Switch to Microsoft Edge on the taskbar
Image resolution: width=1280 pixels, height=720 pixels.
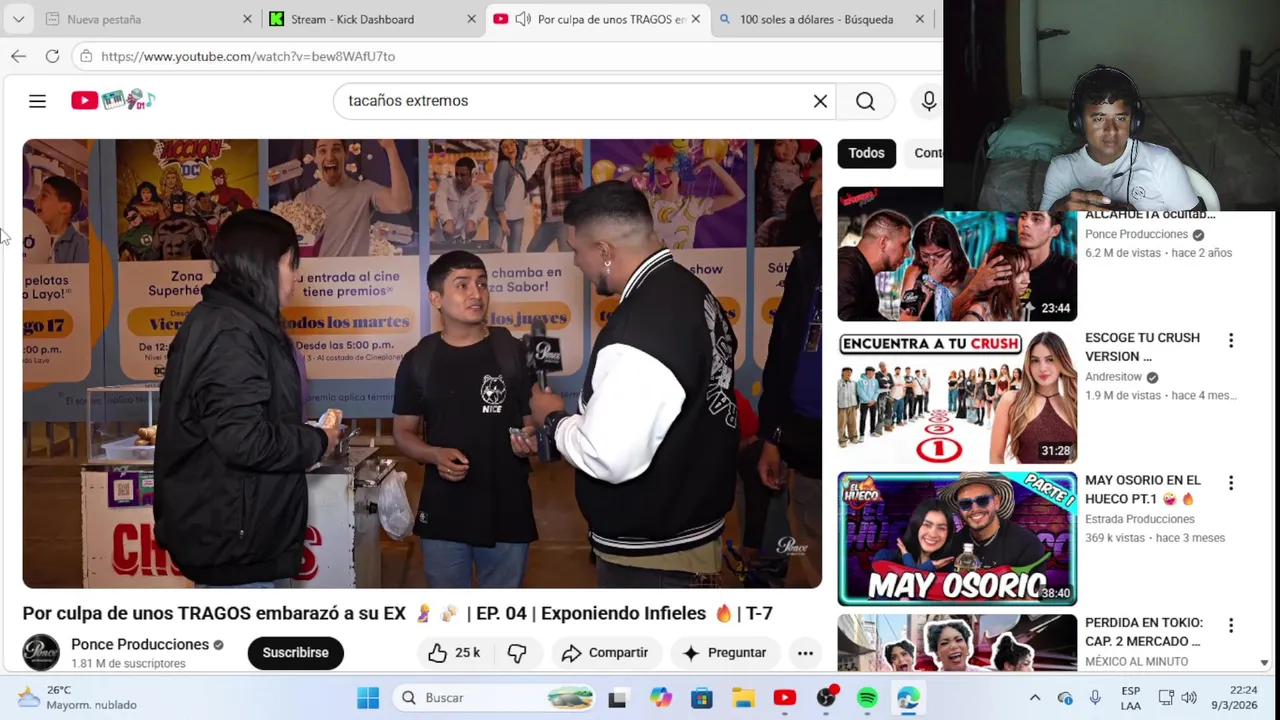pyautogui.click(x=908, y=698)
